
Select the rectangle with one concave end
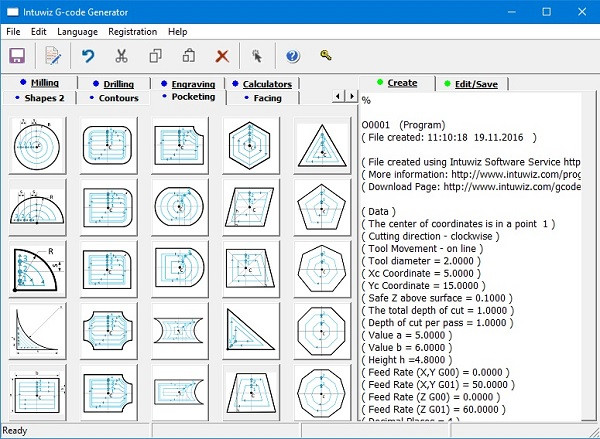point(179,393)
